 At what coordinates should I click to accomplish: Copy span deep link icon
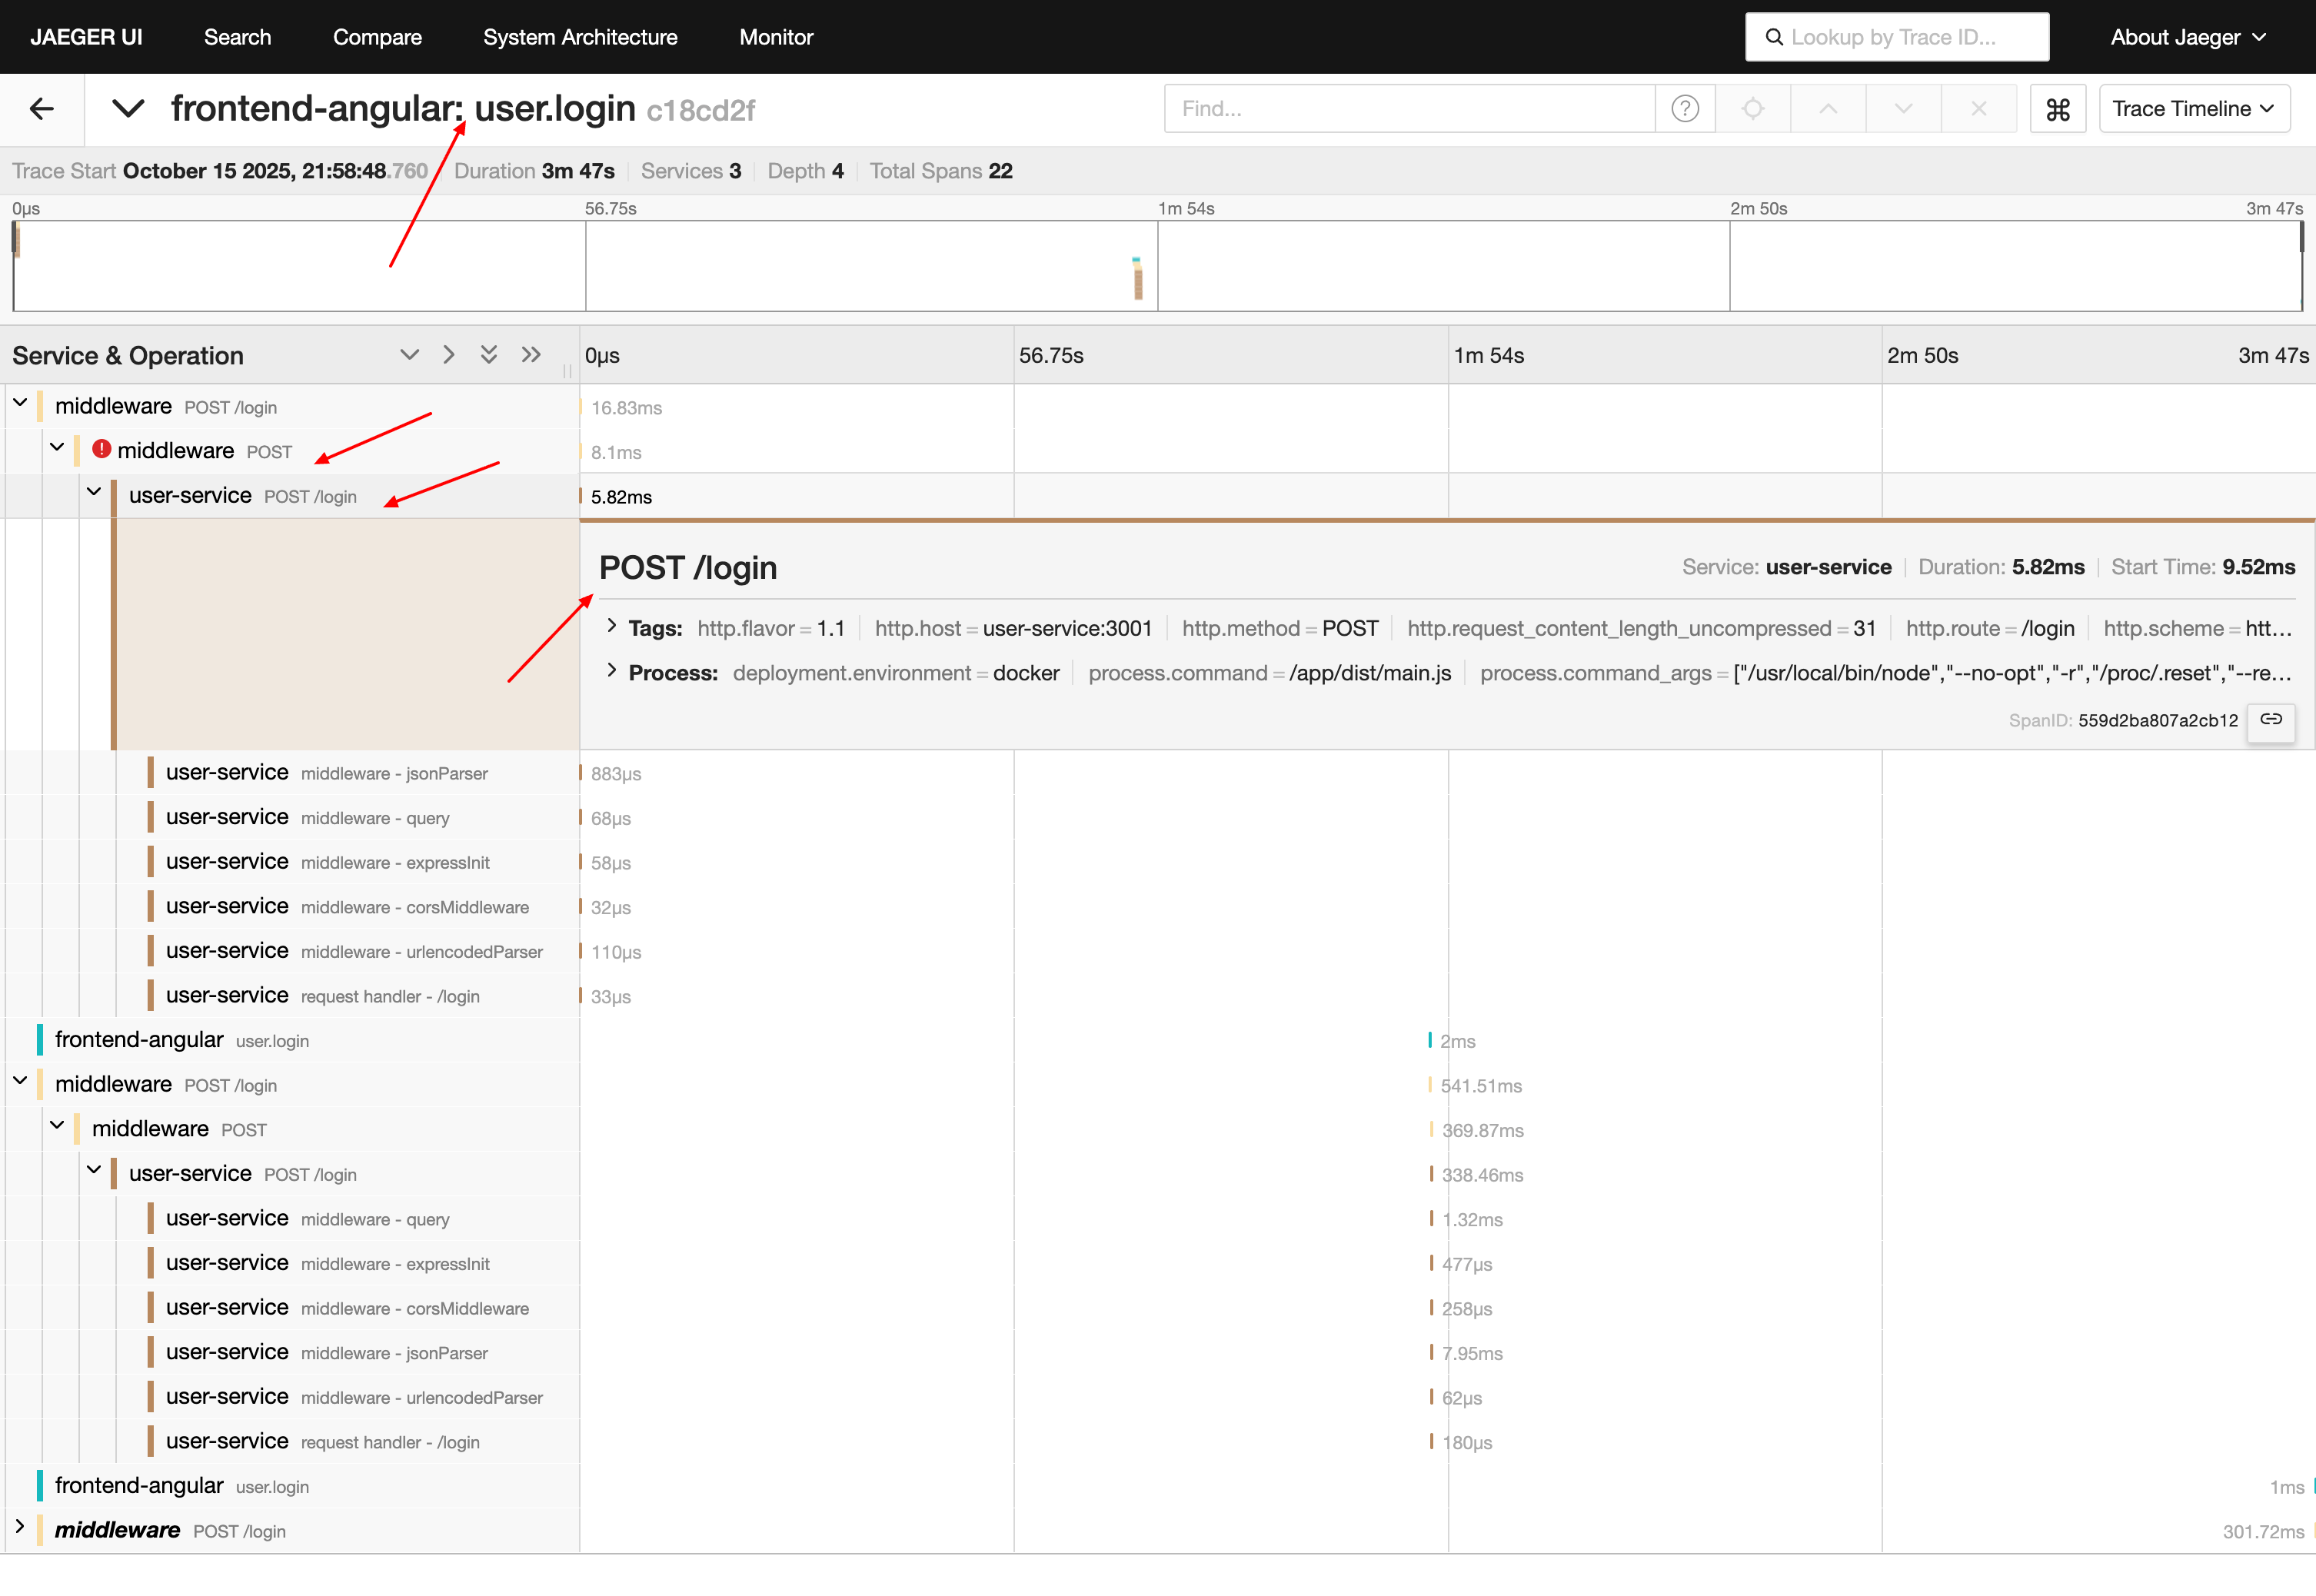[2271, 720]
